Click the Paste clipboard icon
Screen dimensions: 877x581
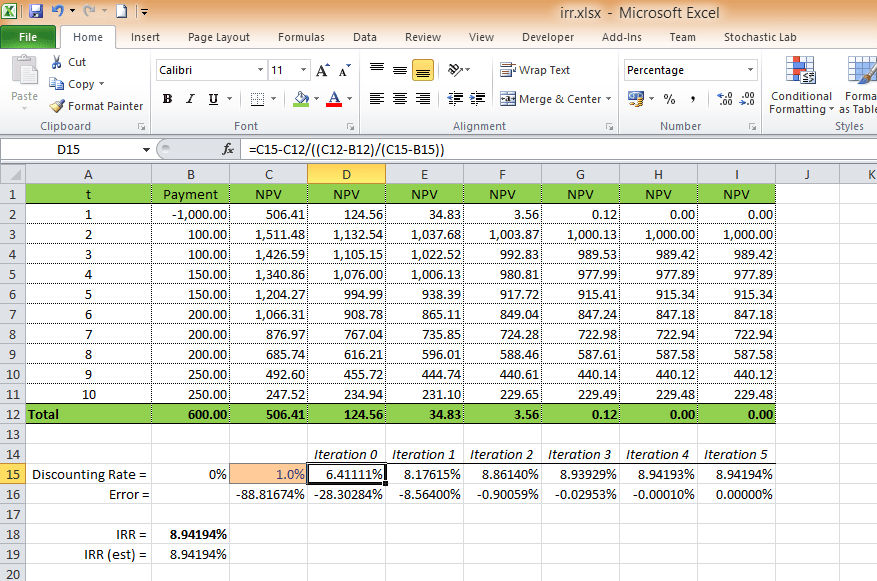tap(25, 70)
